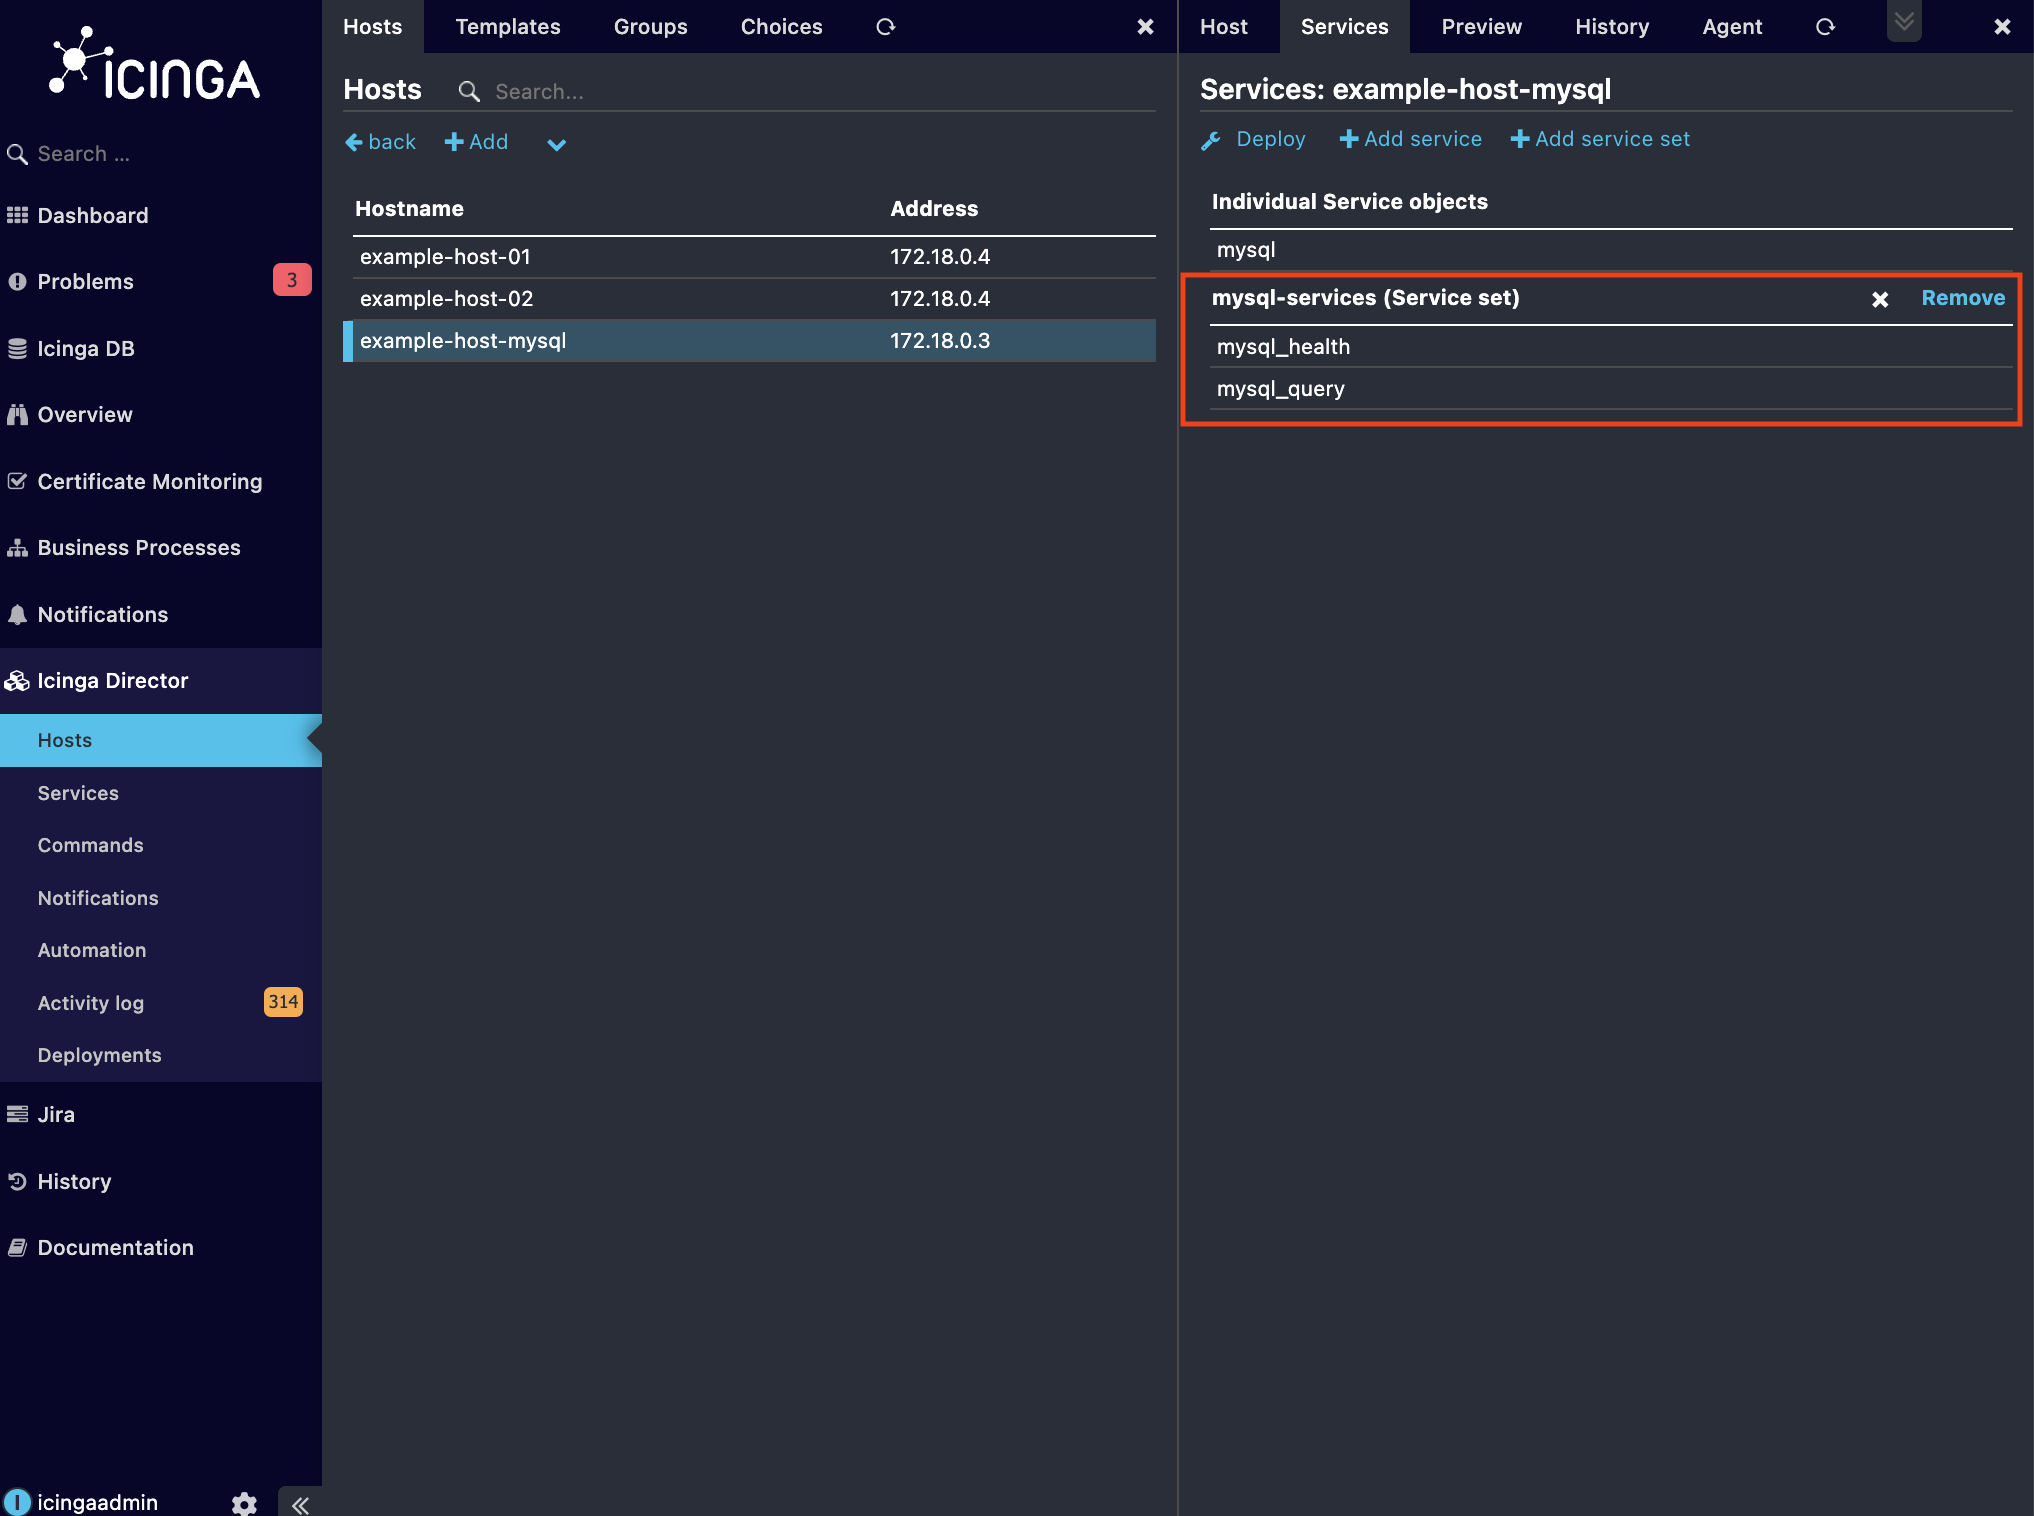This screenshot has width=2034, height=1516.
Task: Refresh the Hosts column with reload icon
Action: (x=885, y=27)
